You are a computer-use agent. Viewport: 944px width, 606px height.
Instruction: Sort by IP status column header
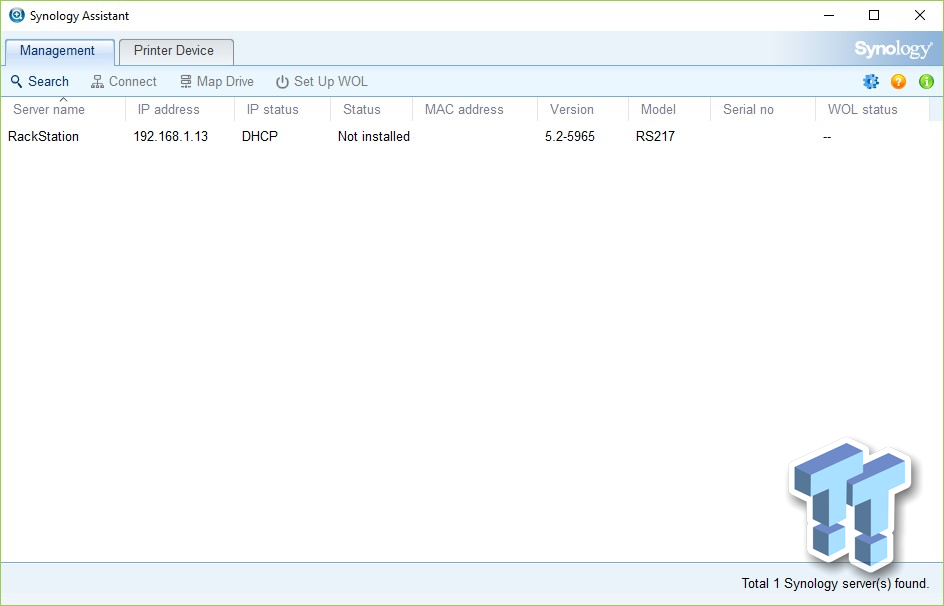pyautogui.click(x=282, y=110)
